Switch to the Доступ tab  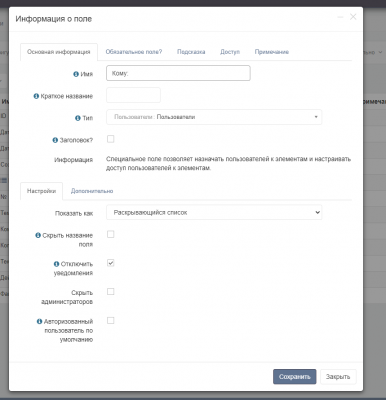pyautogui.click(x=230, y=52)
